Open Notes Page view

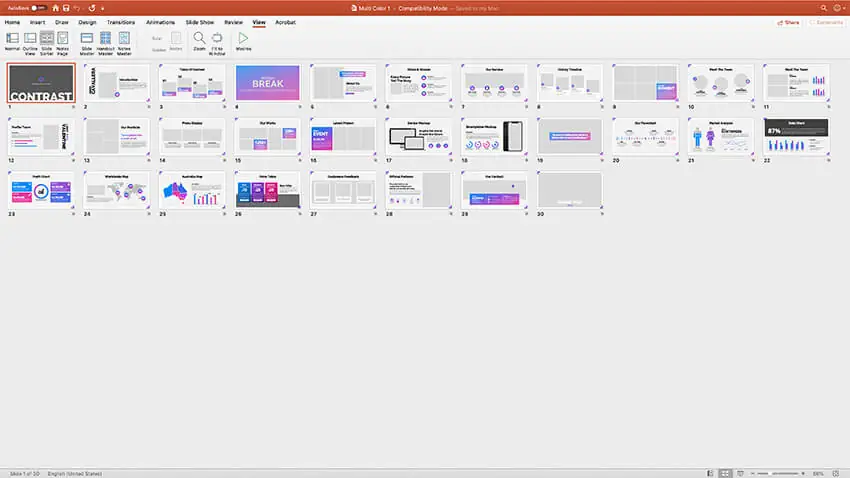click(63, 43)
